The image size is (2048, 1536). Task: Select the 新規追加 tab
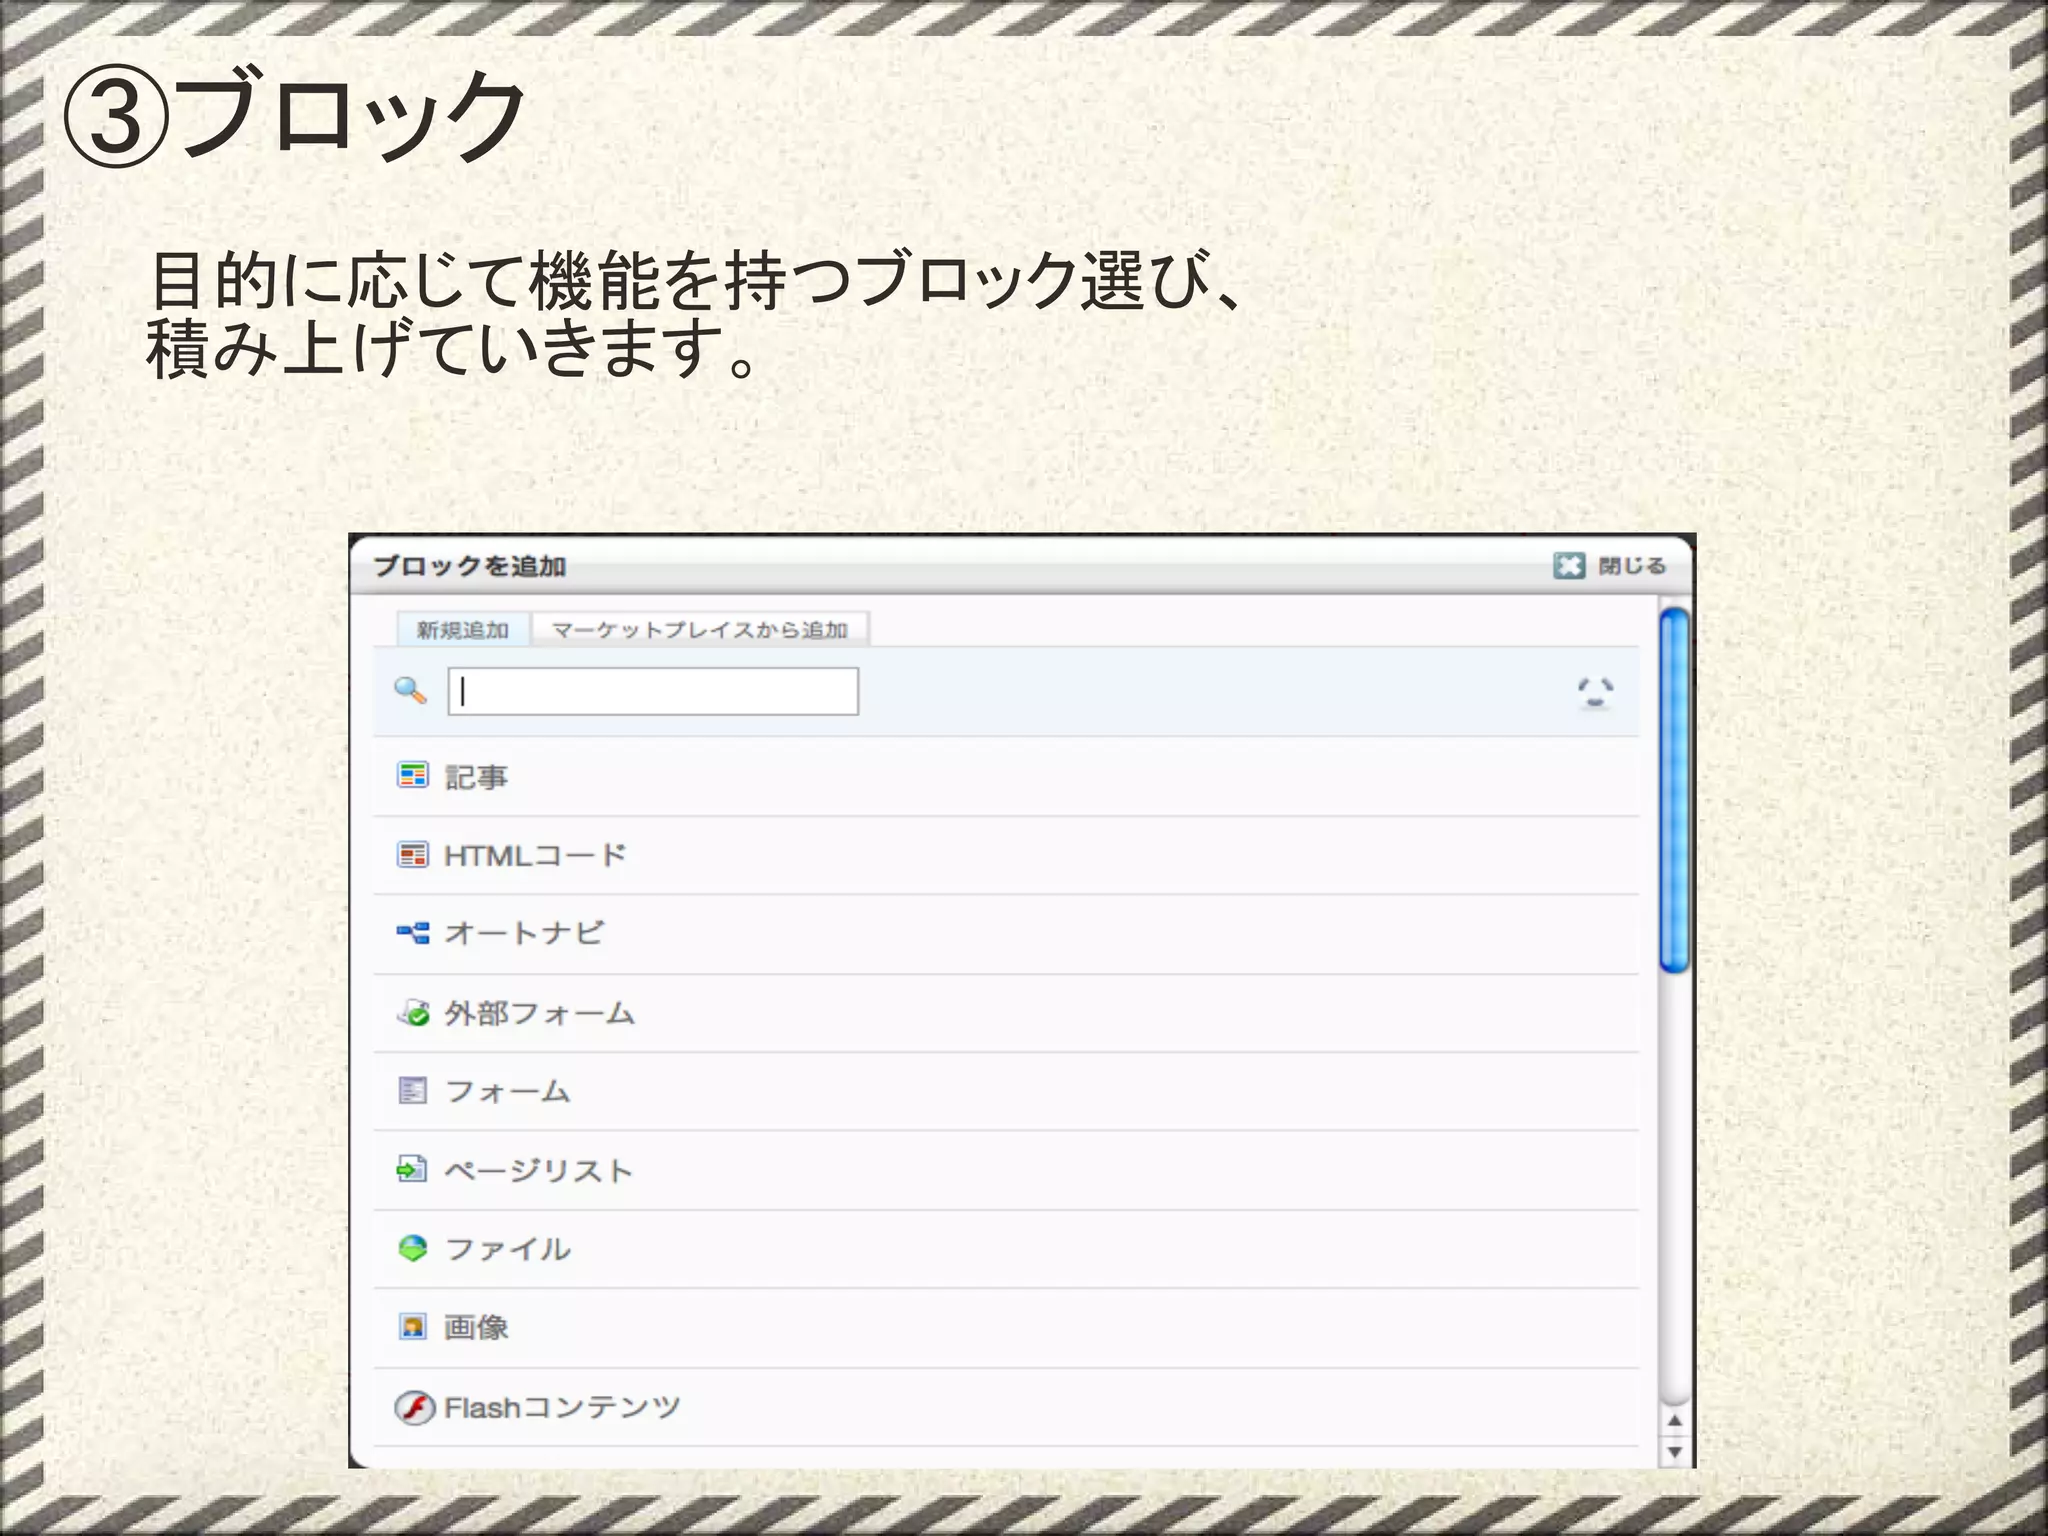pos(463,629)
